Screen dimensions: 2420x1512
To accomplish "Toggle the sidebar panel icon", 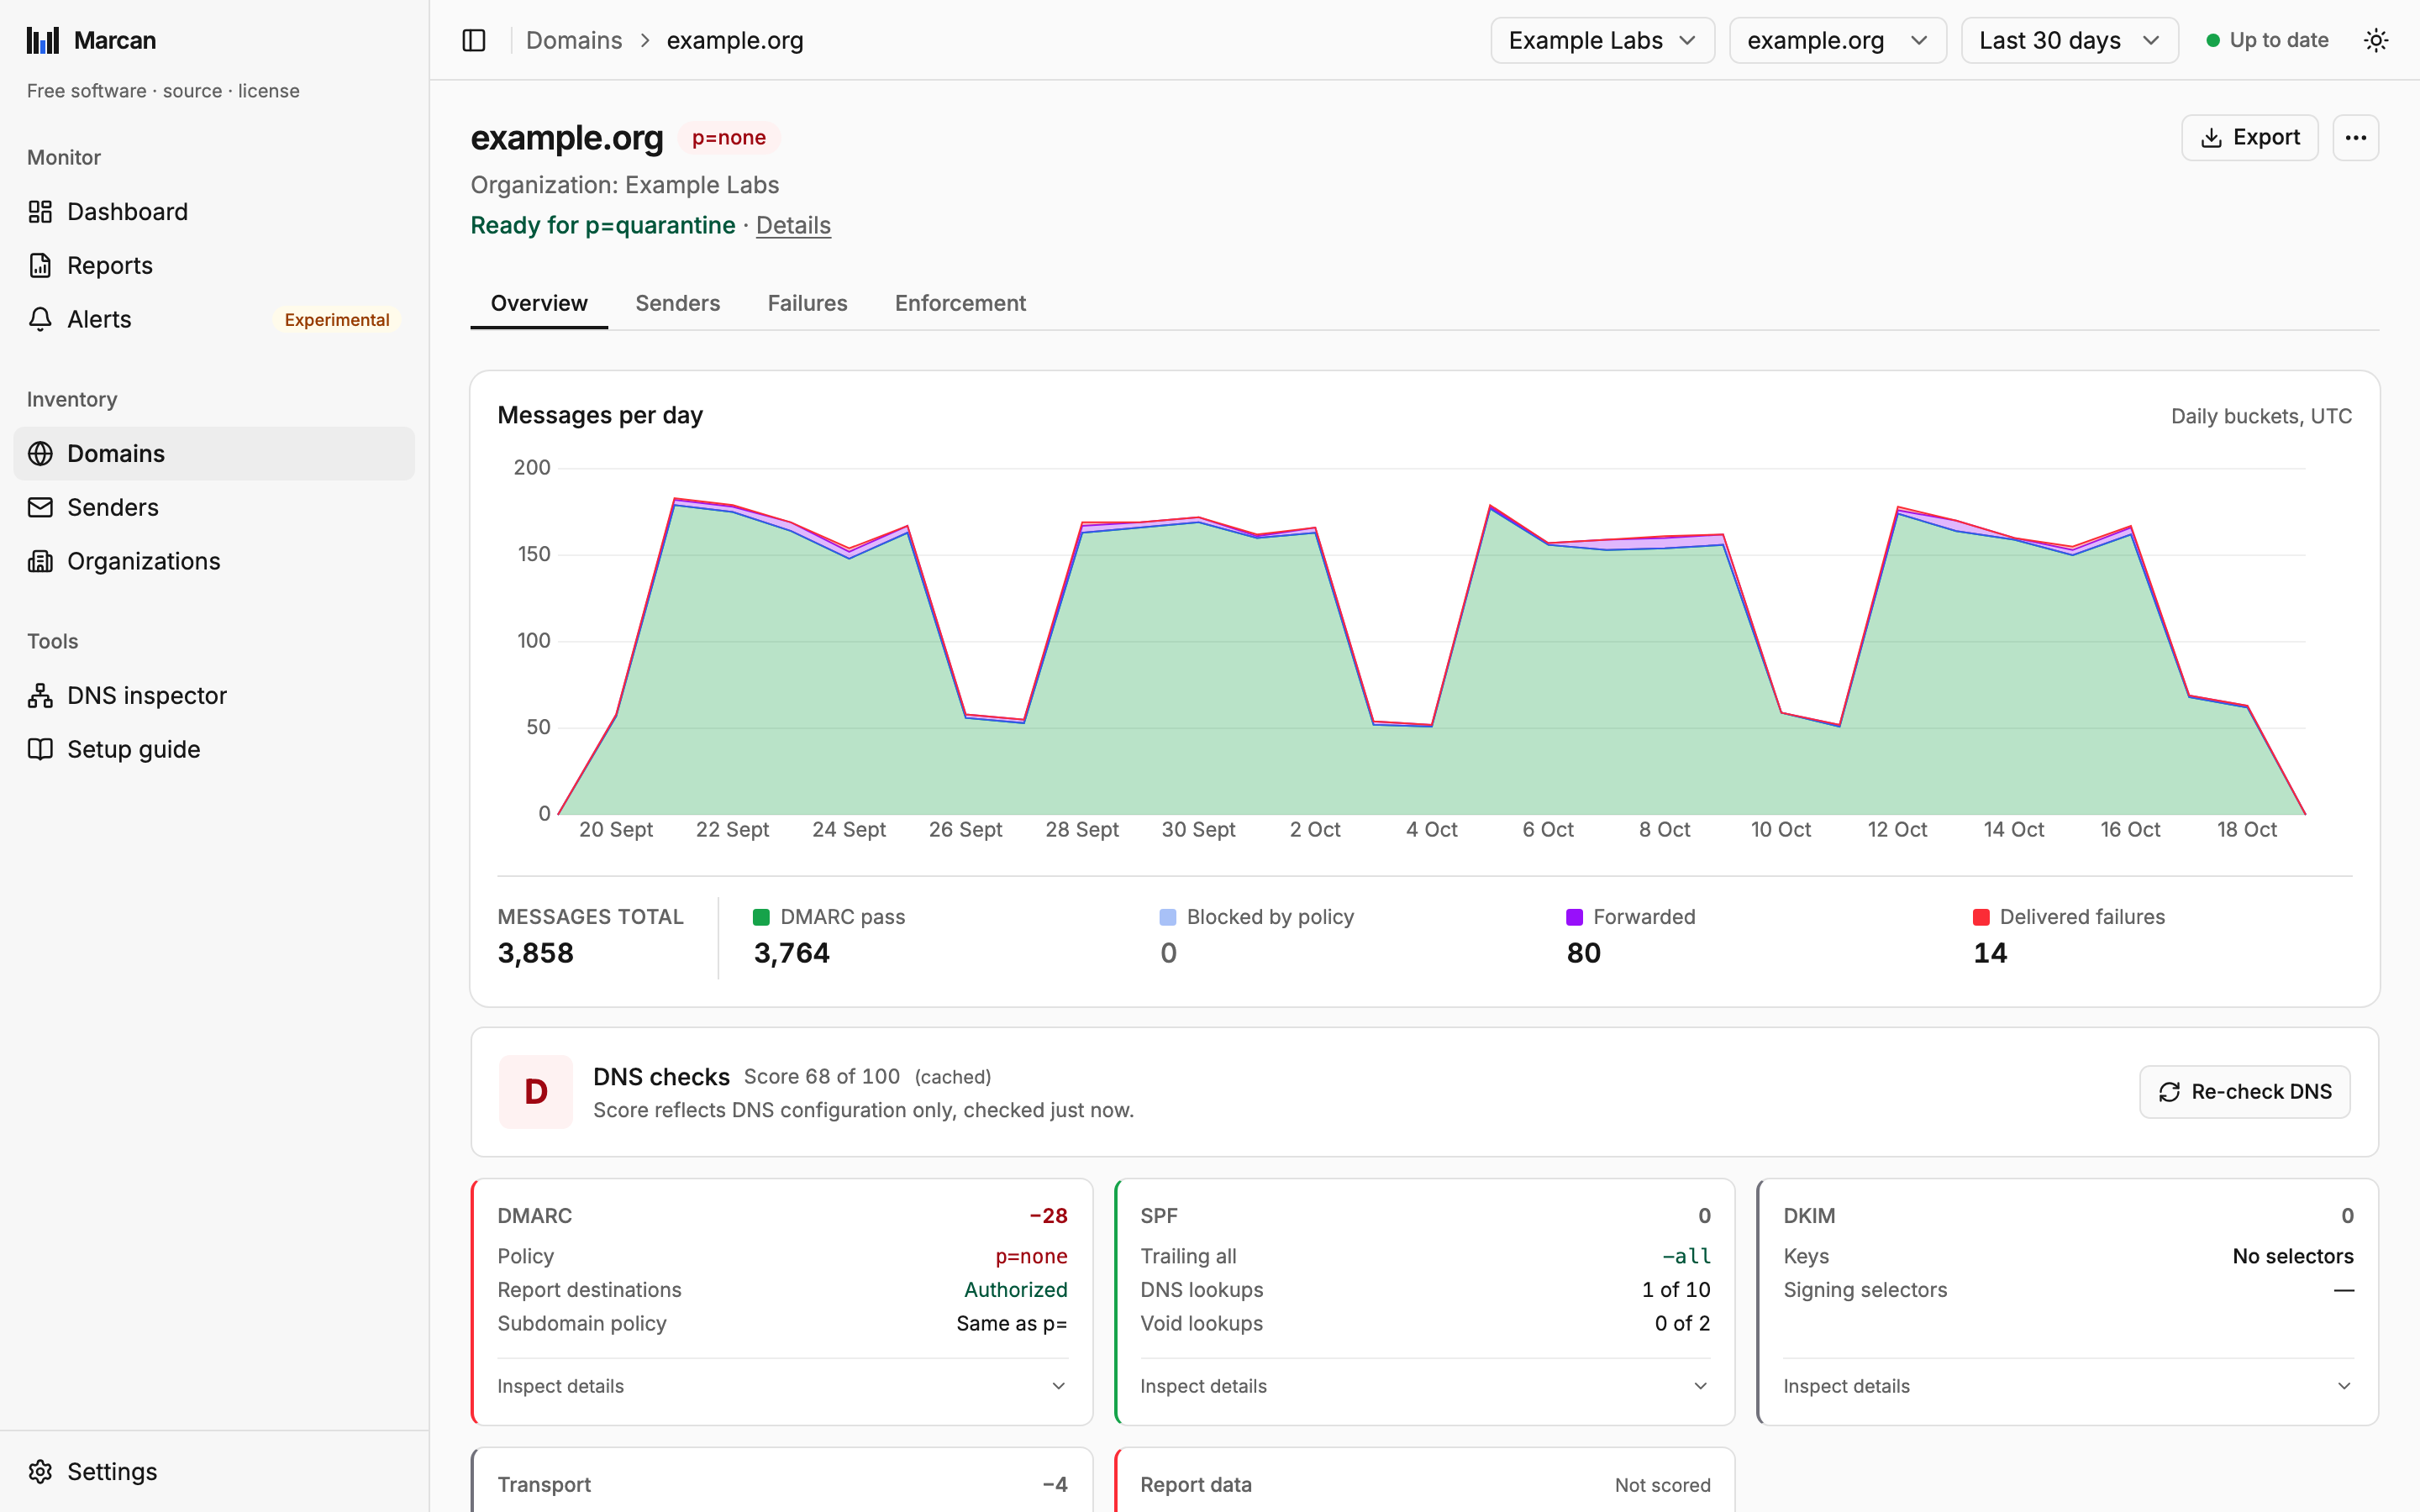I will 474,40.
